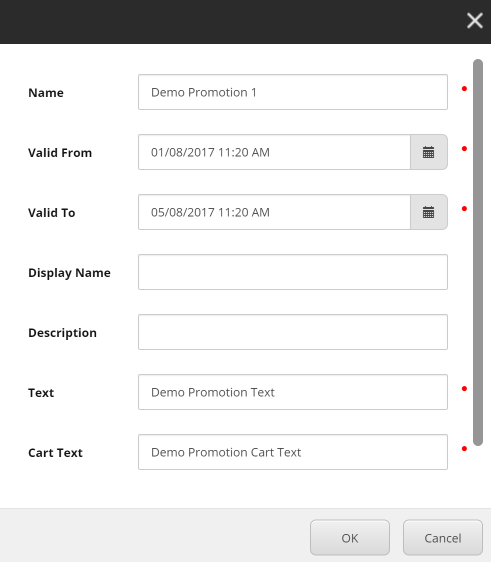Focus the empty Display Name field
Screen dimensions: 491x562
point(293,272)
